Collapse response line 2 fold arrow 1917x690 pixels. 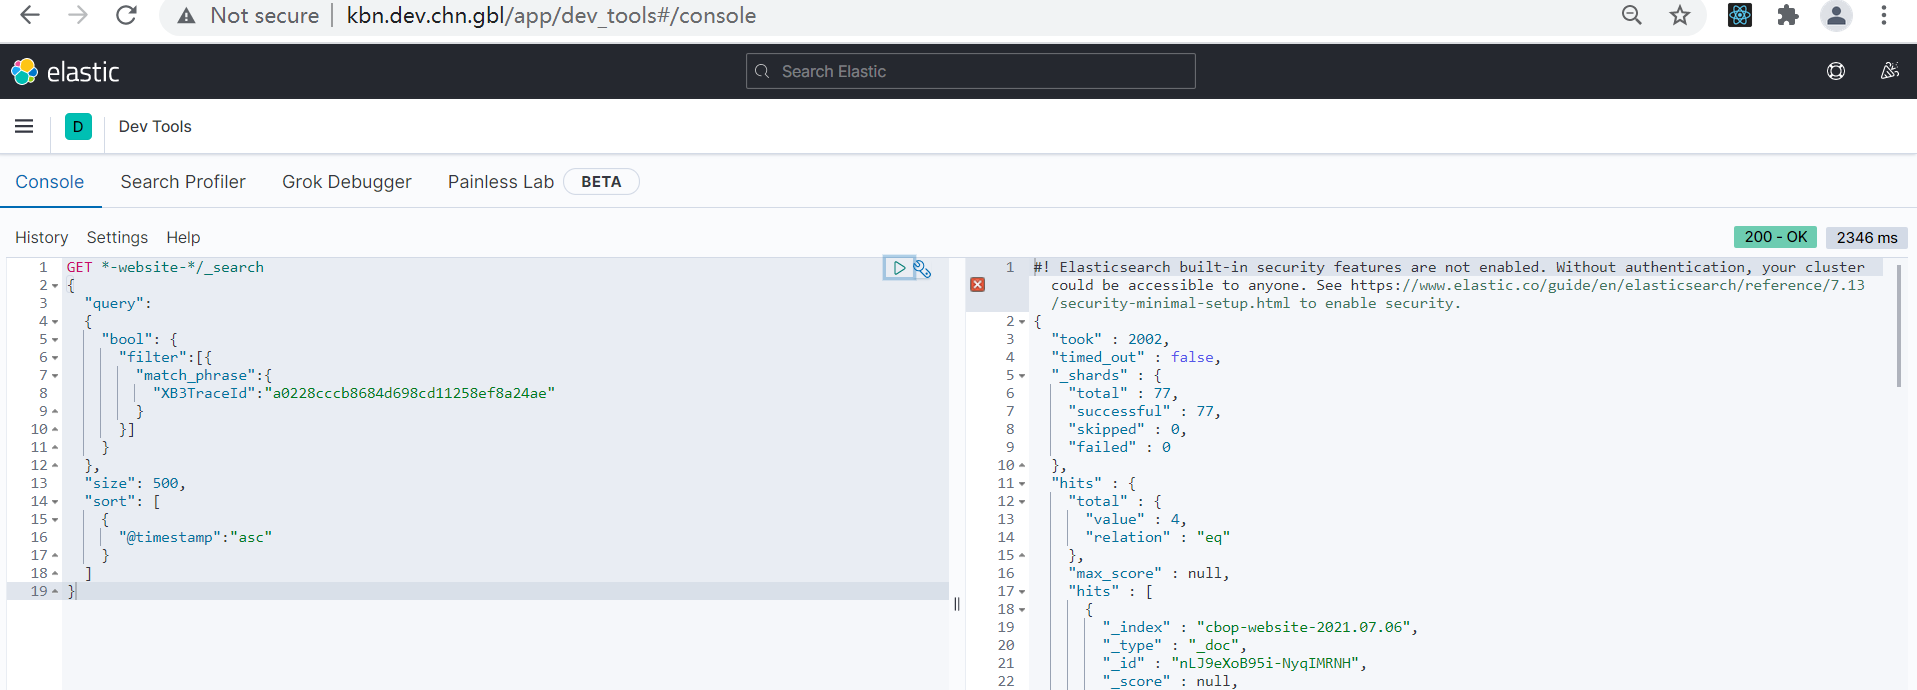(x=1022, y=322)
